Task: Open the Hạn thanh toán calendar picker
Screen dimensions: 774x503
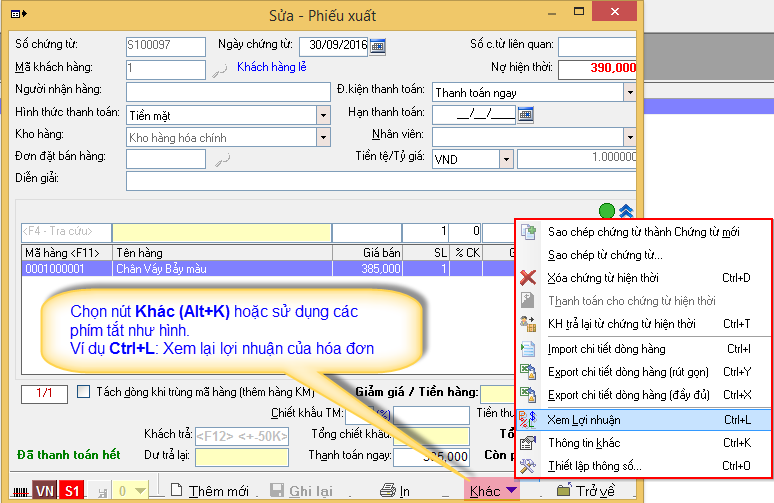Action: point(525,114)
